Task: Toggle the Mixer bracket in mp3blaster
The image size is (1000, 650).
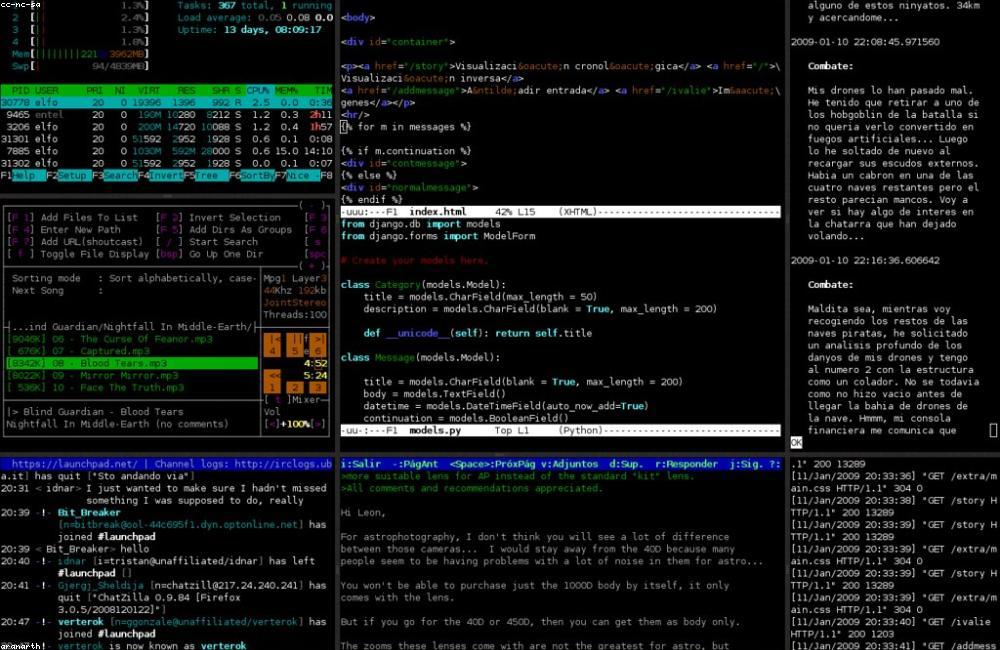Action: tap(276, 400)
